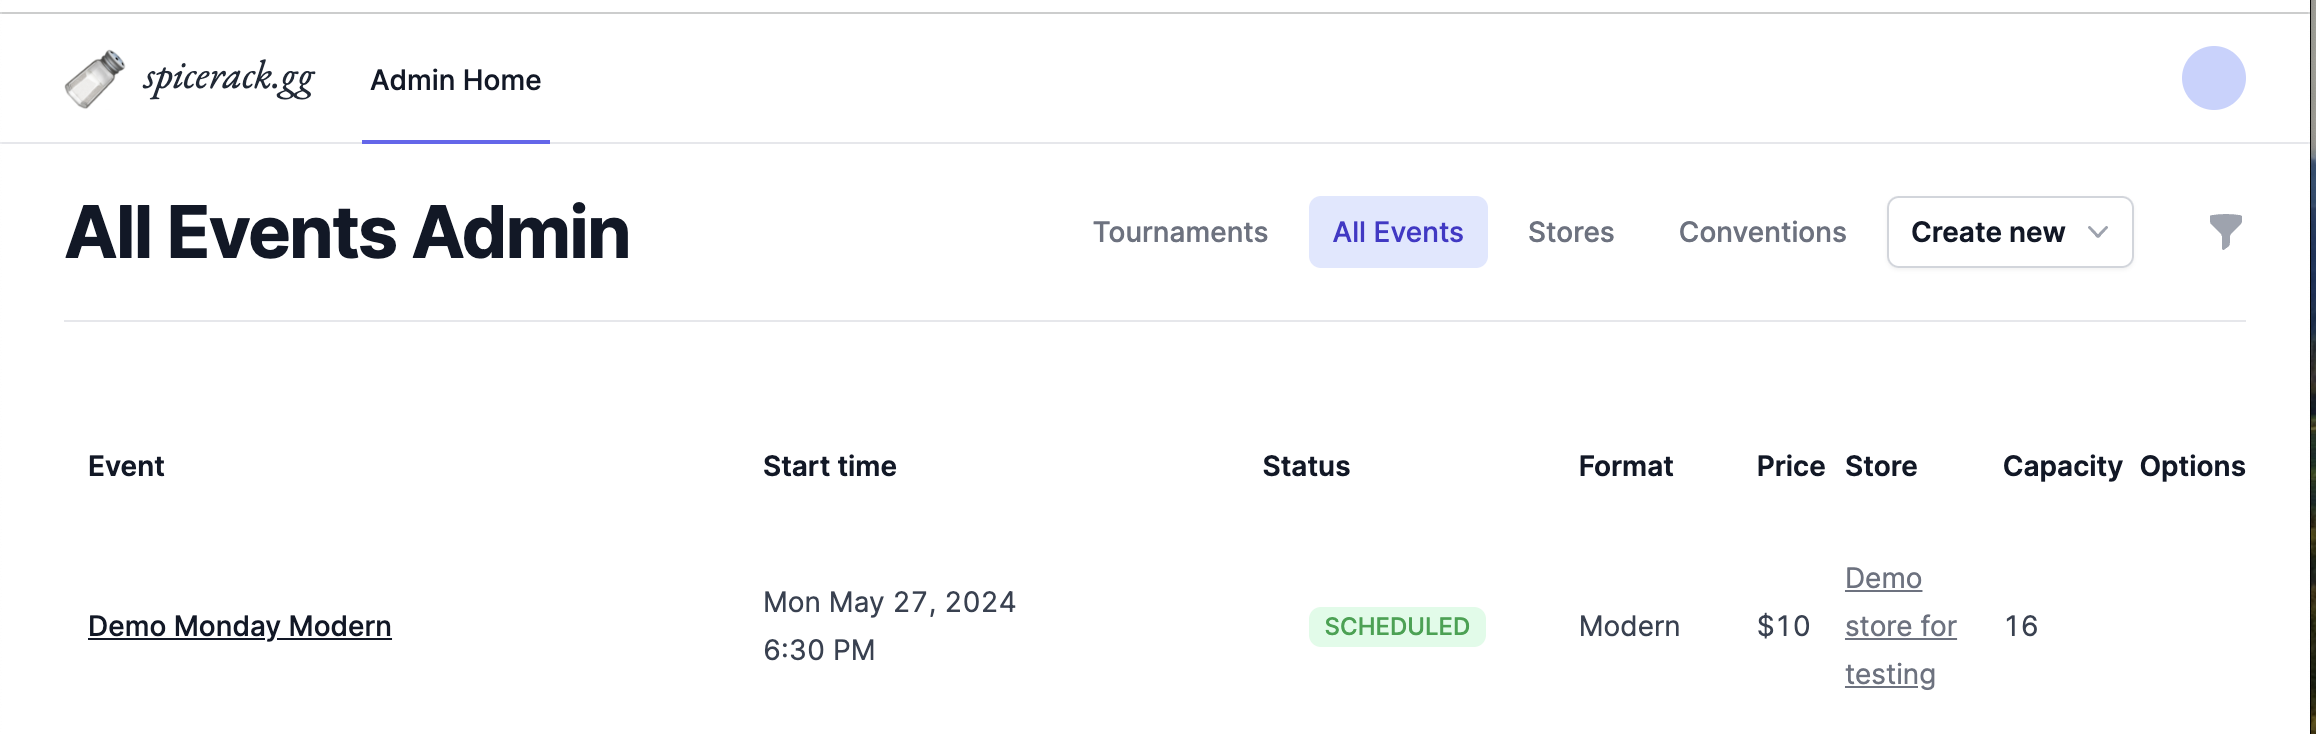The image size is (2316, 734).
Task: Click the Capacity column header
Action: pos(2061,466)
